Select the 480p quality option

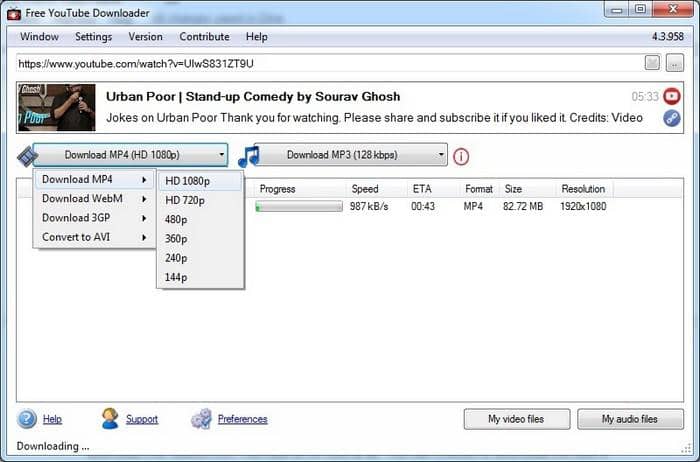click(200, 220)
